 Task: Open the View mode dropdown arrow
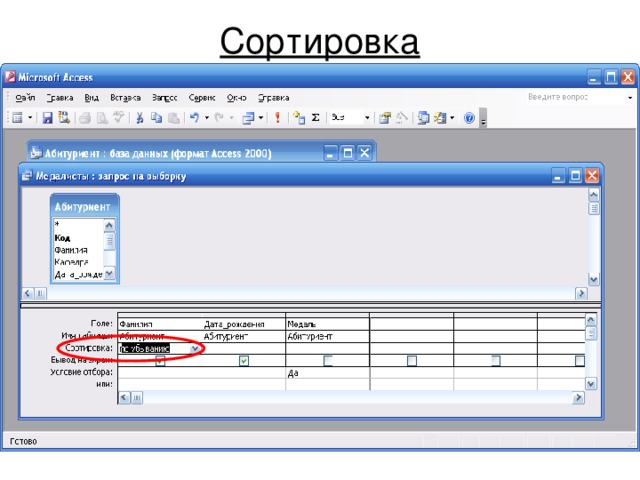coord(30,118)
